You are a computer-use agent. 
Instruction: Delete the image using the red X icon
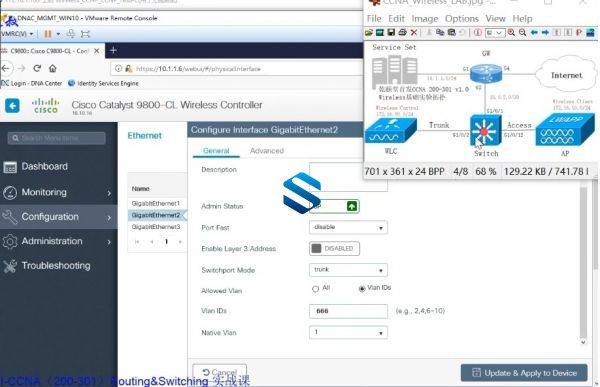tap(414, 33)
